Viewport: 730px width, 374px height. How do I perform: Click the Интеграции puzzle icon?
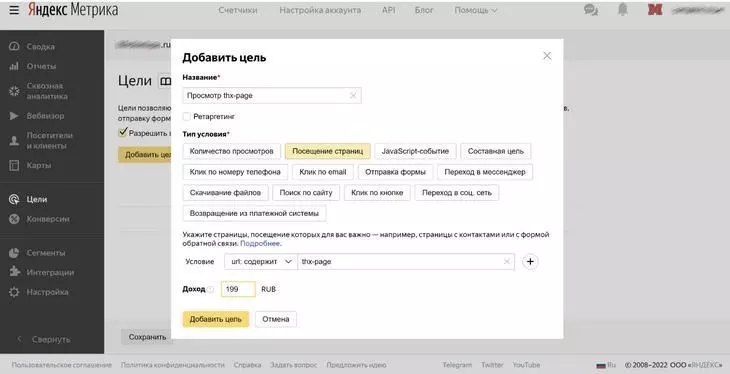click(14, 272)
